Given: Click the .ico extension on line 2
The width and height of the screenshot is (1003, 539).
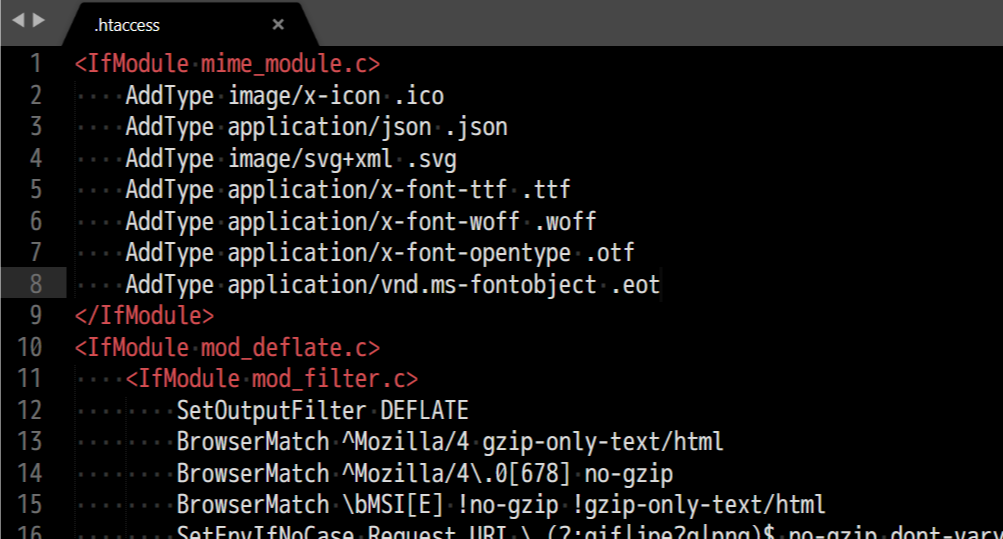Looking at the screenshot, I should coord(418,96).
